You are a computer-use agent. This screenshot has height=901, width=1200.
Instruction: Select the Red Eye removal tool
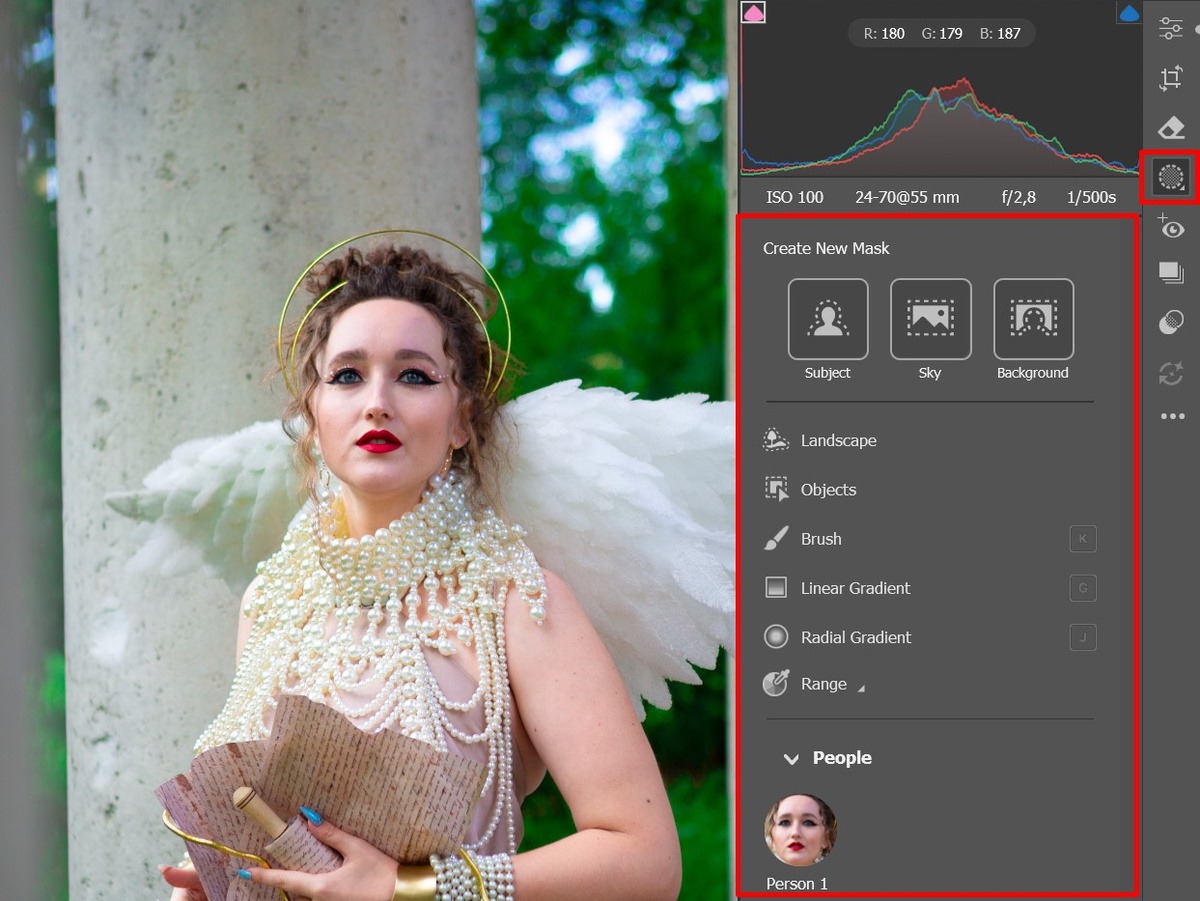point(1171,226)
